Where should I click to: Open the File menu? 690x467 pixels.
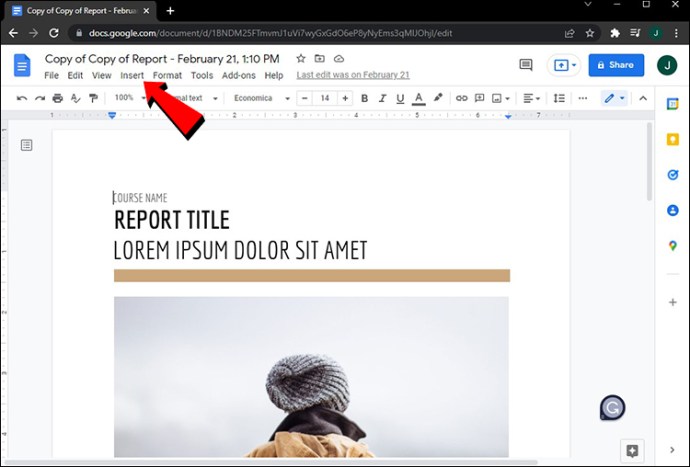(51, 75)
